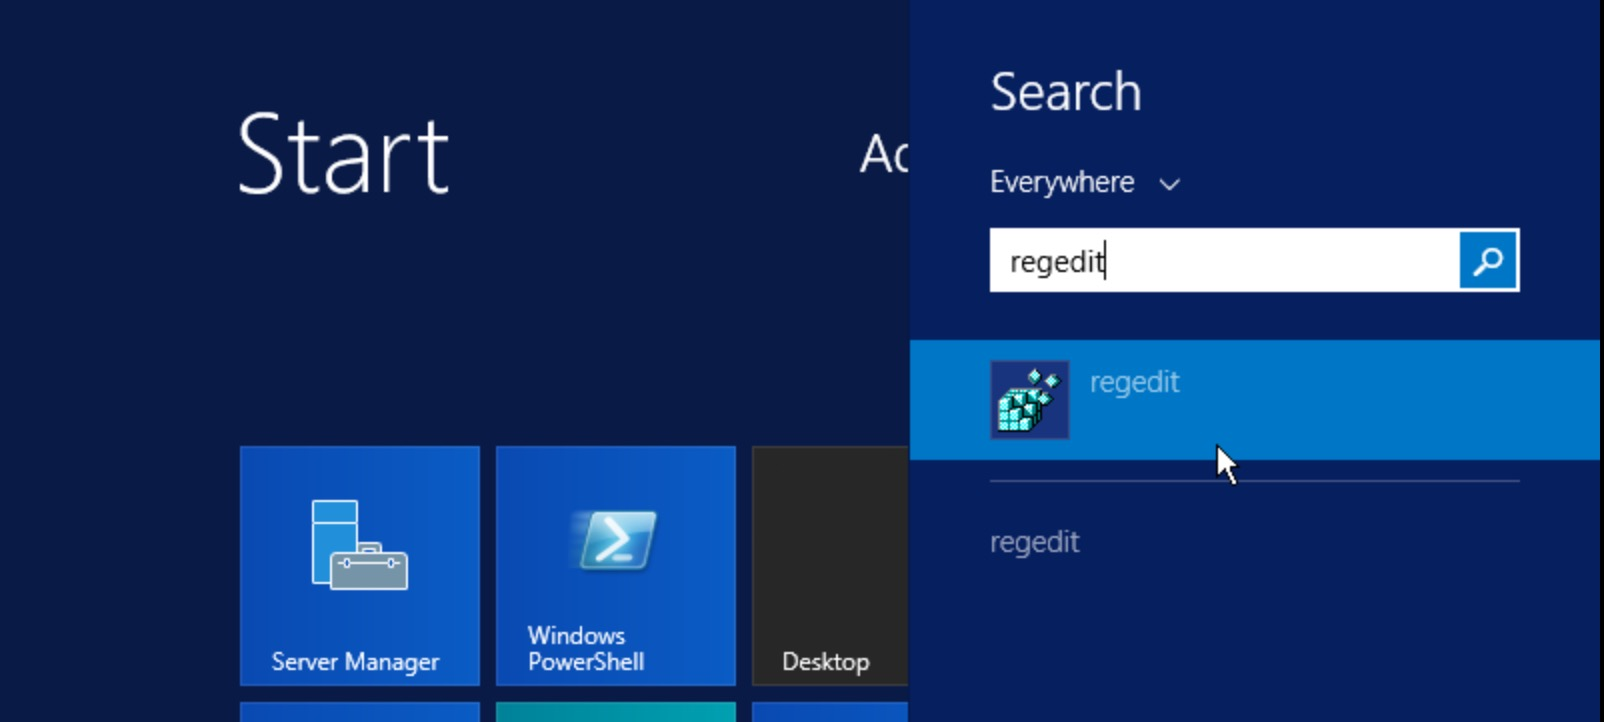Launch the Windows PowerShell tile

tap(616, 566)
